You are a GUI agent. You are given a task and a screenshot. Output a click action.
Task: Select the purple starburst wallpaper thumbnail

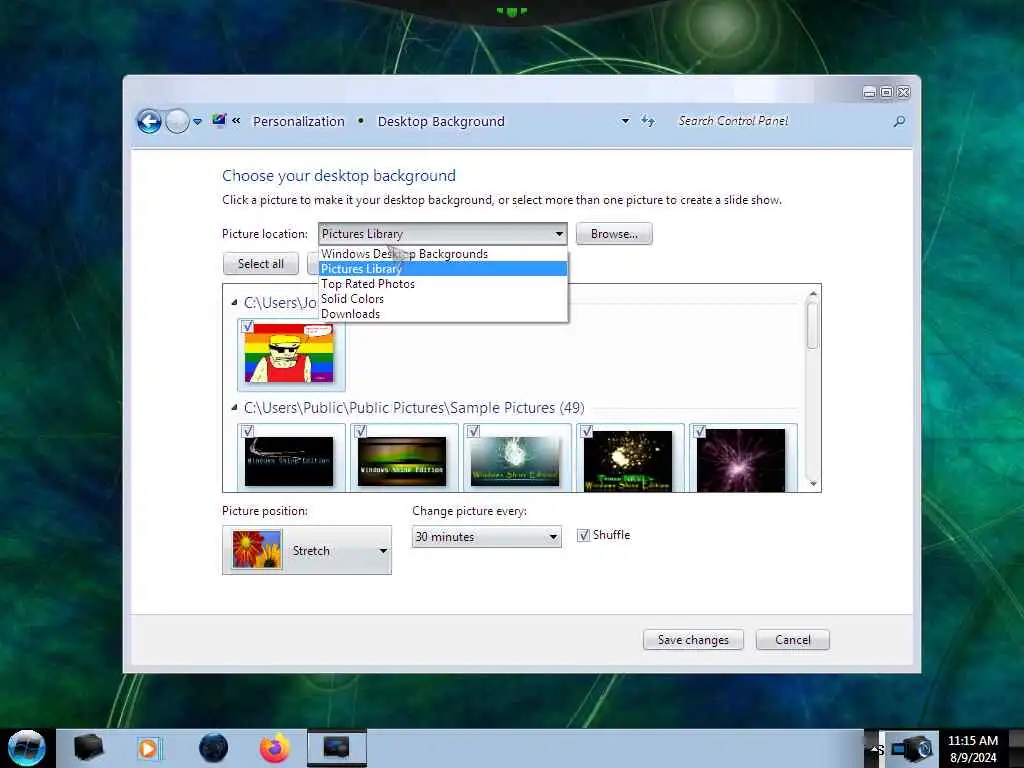[741, 460]
